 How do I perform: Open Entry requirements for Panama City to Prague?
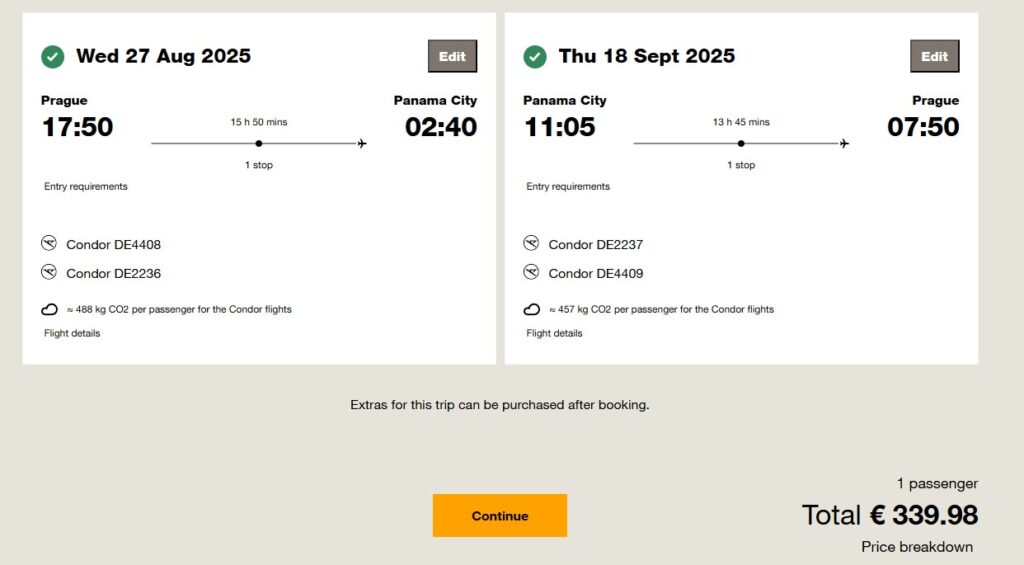point(568,186)
